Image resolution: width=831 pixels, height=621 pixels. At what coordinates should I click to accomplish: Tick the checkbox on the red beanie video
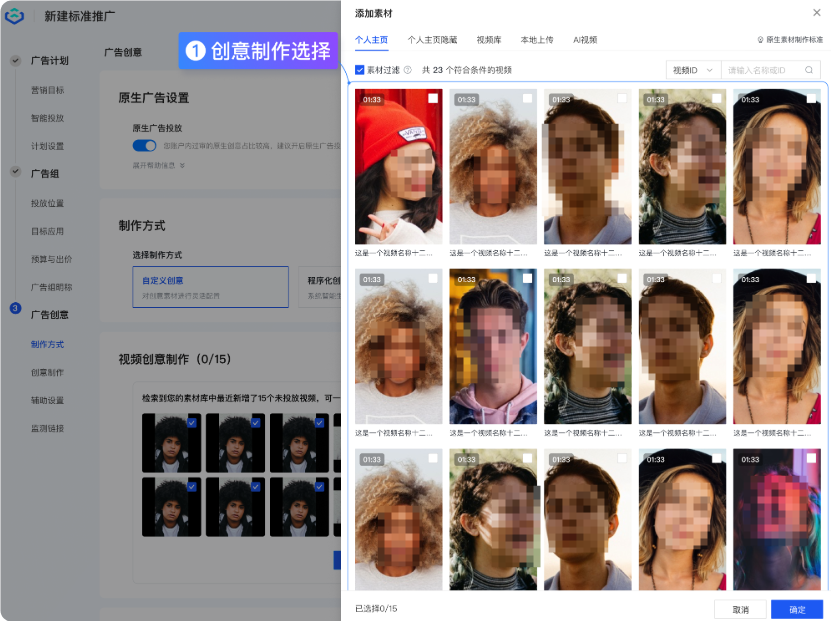pos(433,98)
